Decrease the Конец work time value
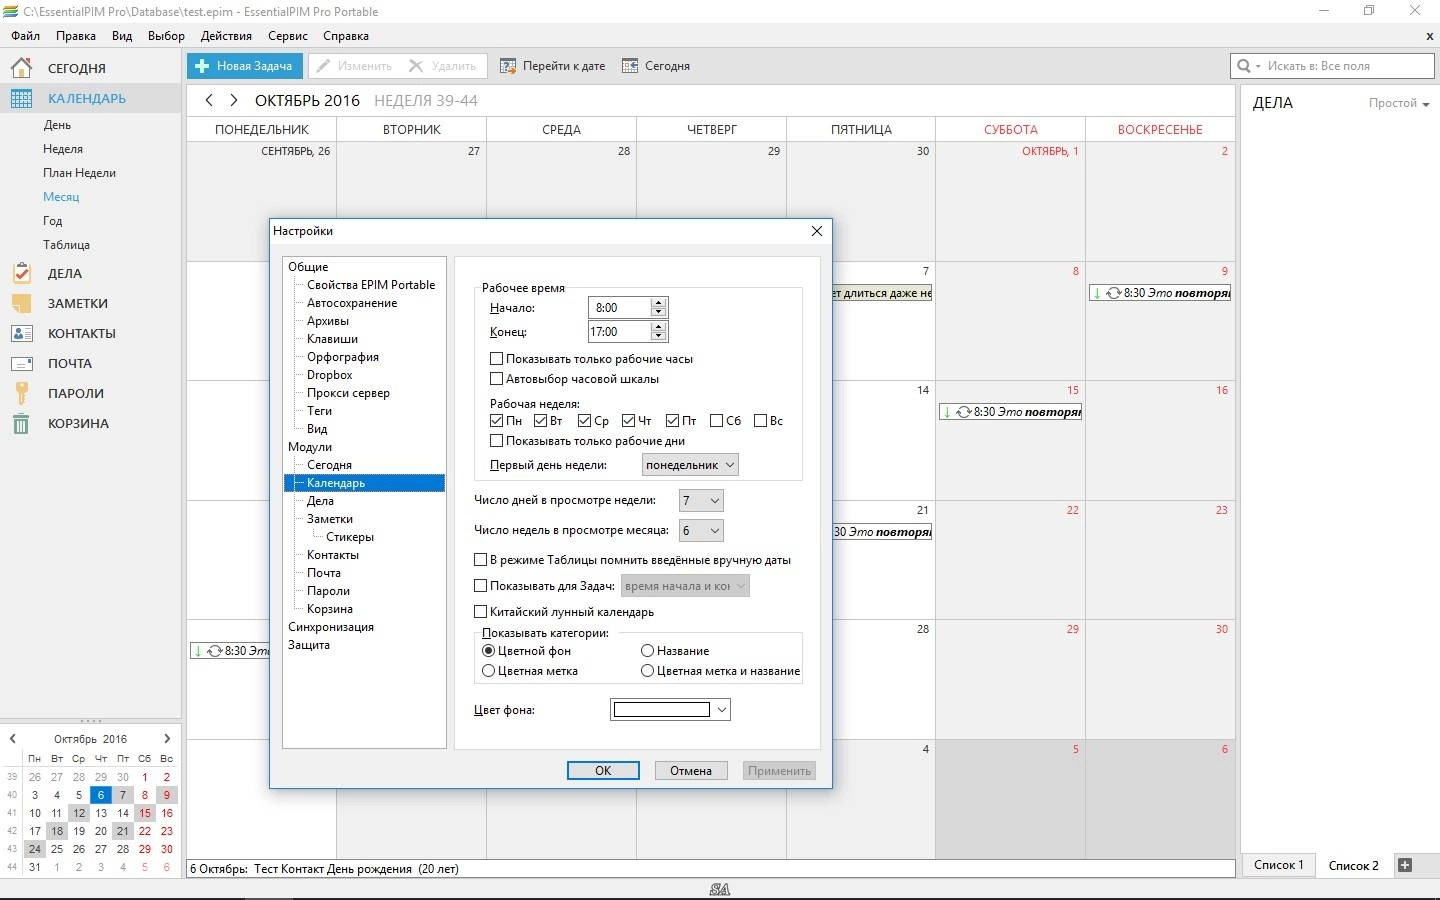 [658, 336]
